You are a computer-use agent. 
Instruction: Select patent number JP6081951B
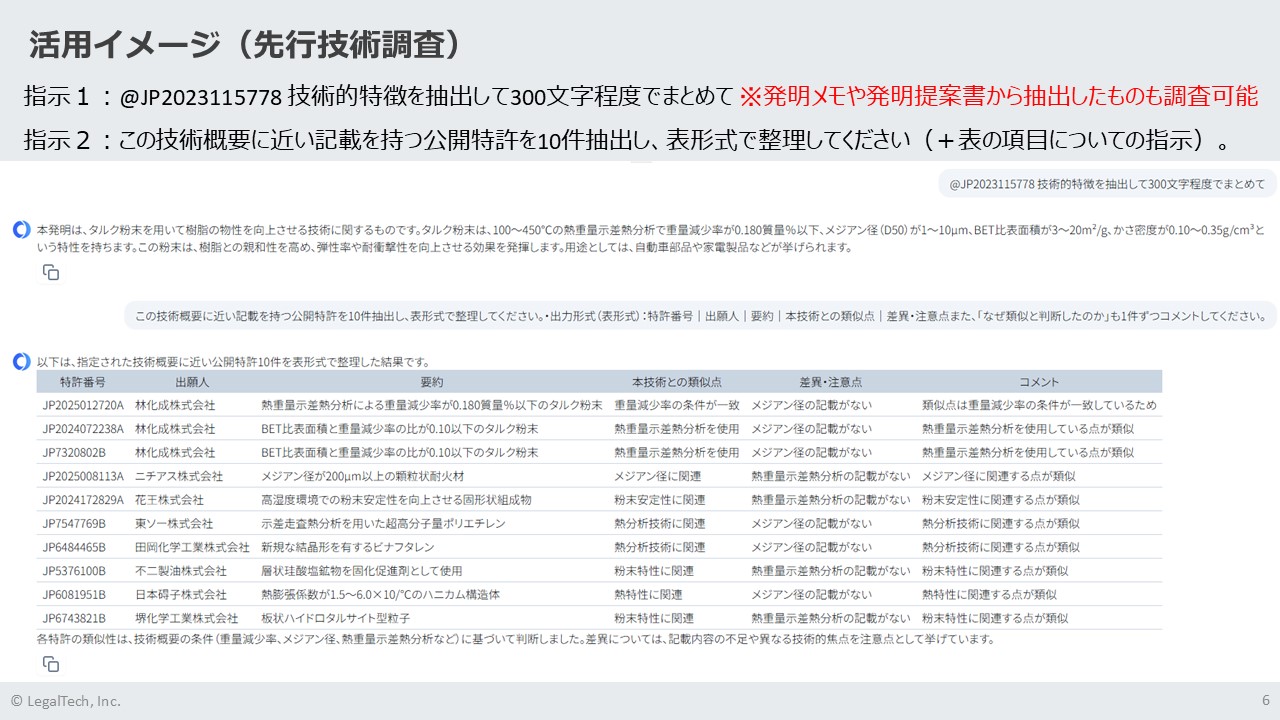pos(74,594)
